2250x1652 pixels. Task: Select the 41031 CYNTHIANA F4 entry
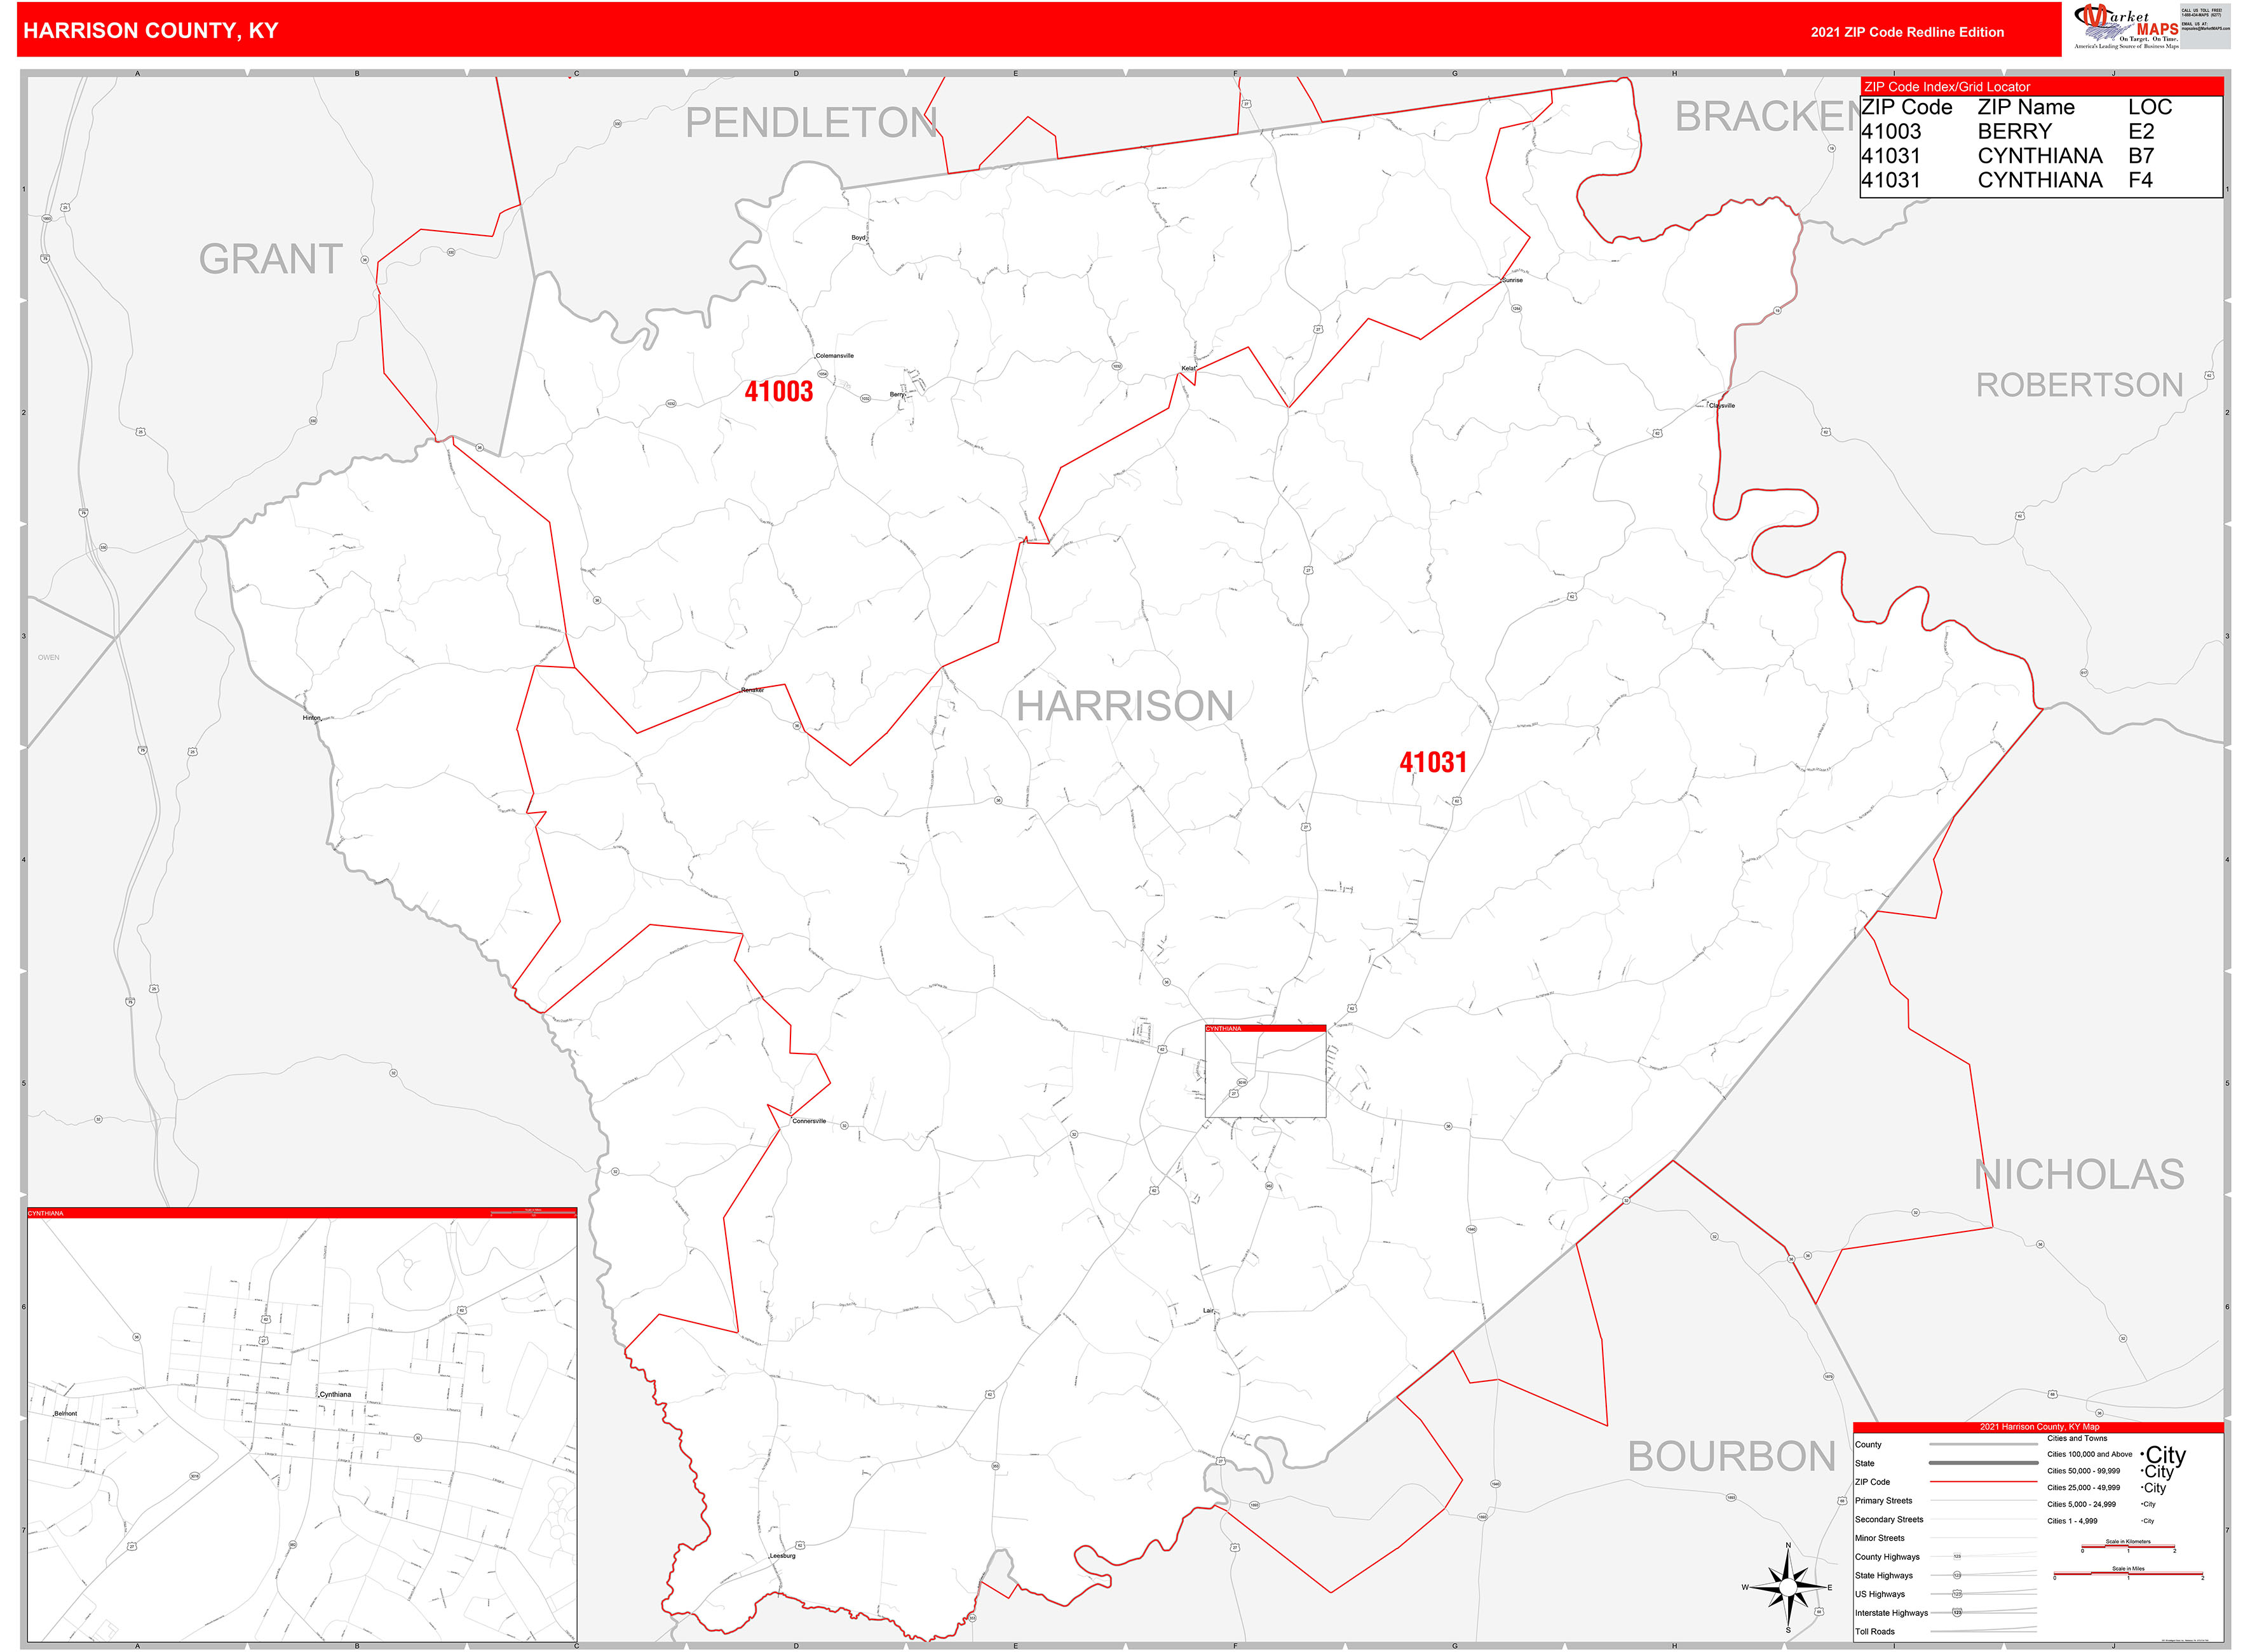tap(2000, 181)
